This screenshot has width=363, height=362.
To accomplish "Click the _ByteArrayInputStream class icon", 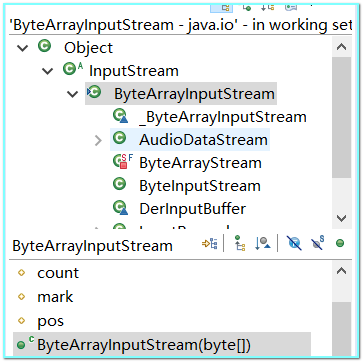I will pyautogui.click(x=120, y=116).
